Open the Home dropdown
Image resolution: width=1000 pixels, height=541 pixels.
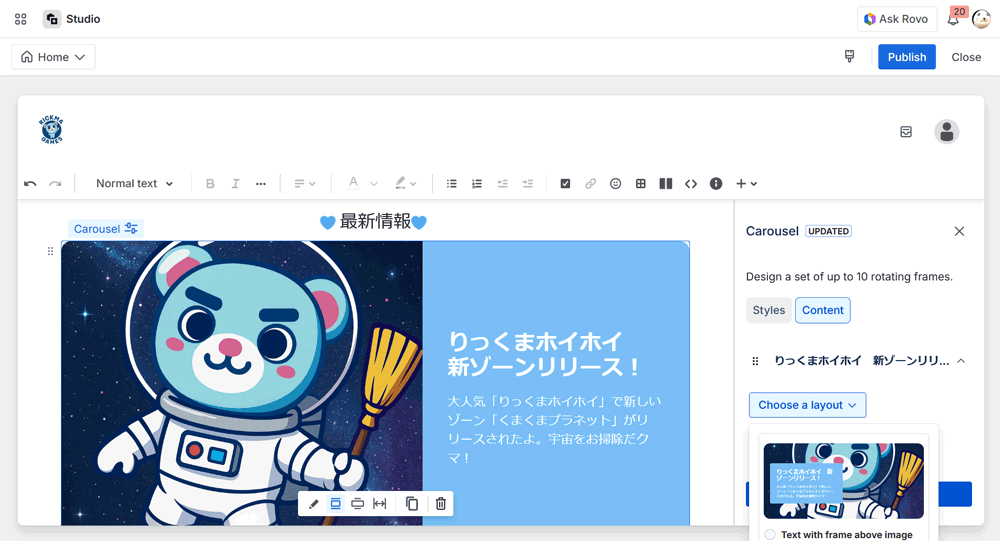pyautogui.click(x=53, y=57)
